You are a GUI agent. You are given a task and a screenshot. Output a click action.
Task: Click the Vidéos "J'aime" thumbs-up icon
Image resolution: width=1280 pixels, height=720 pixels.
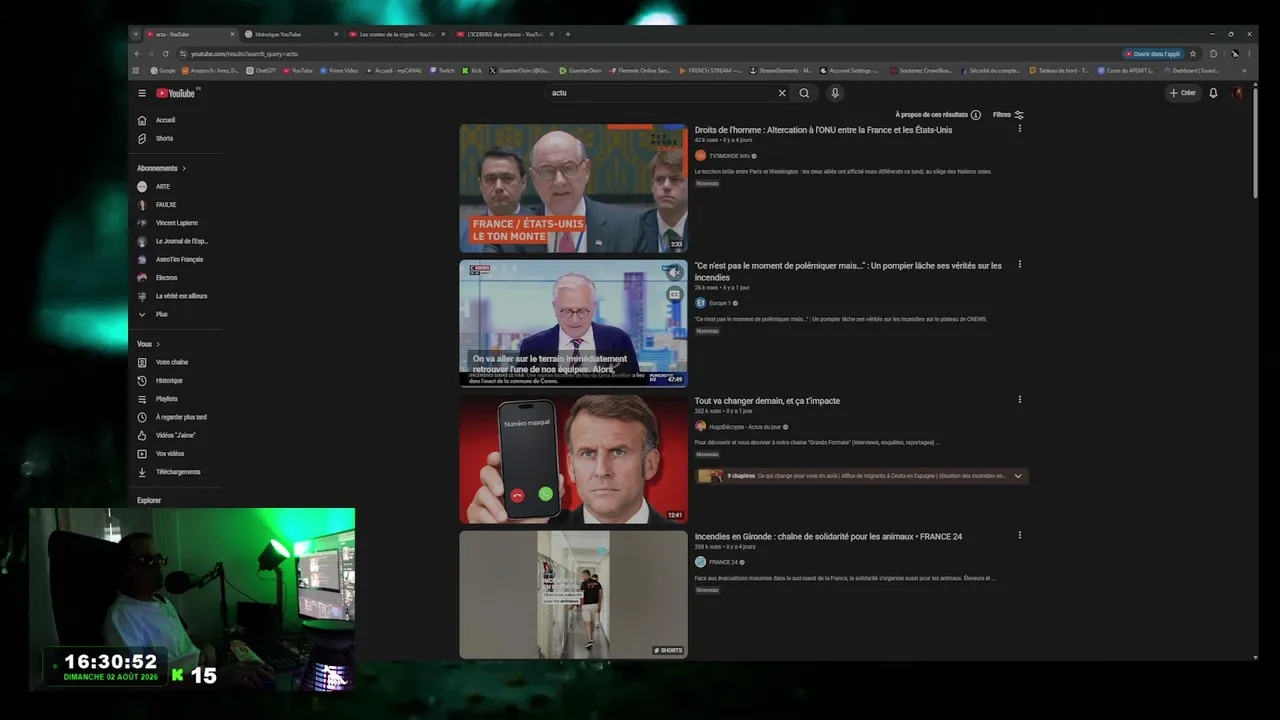coord(142,435)
